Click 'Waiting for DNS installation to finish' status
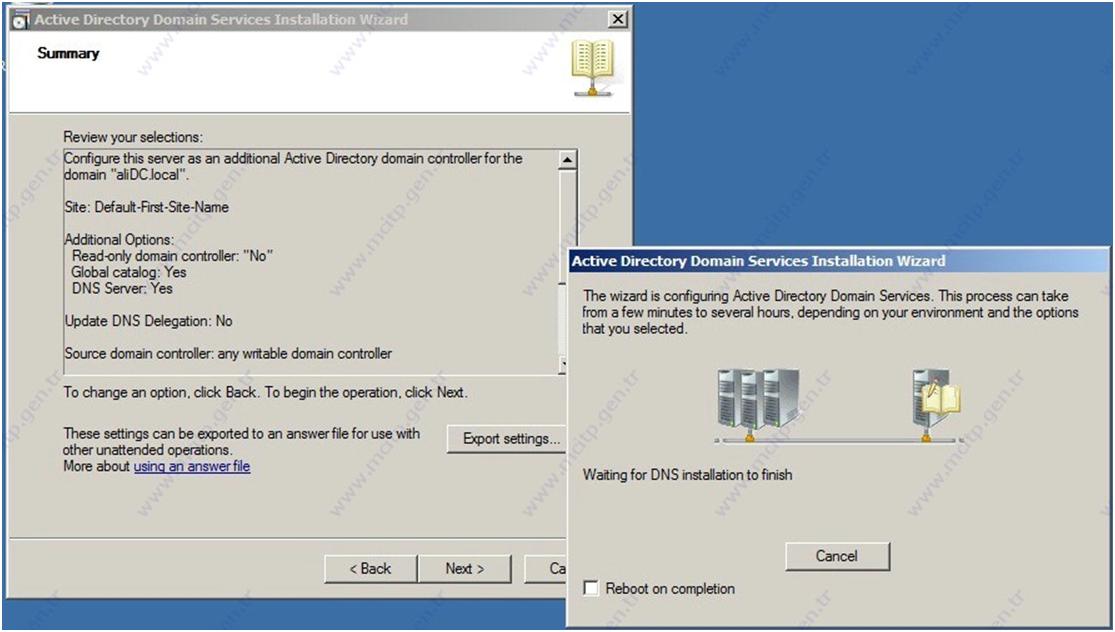Image resolution: width=1115 pixels, height=632 pixels. coord(688,474)
